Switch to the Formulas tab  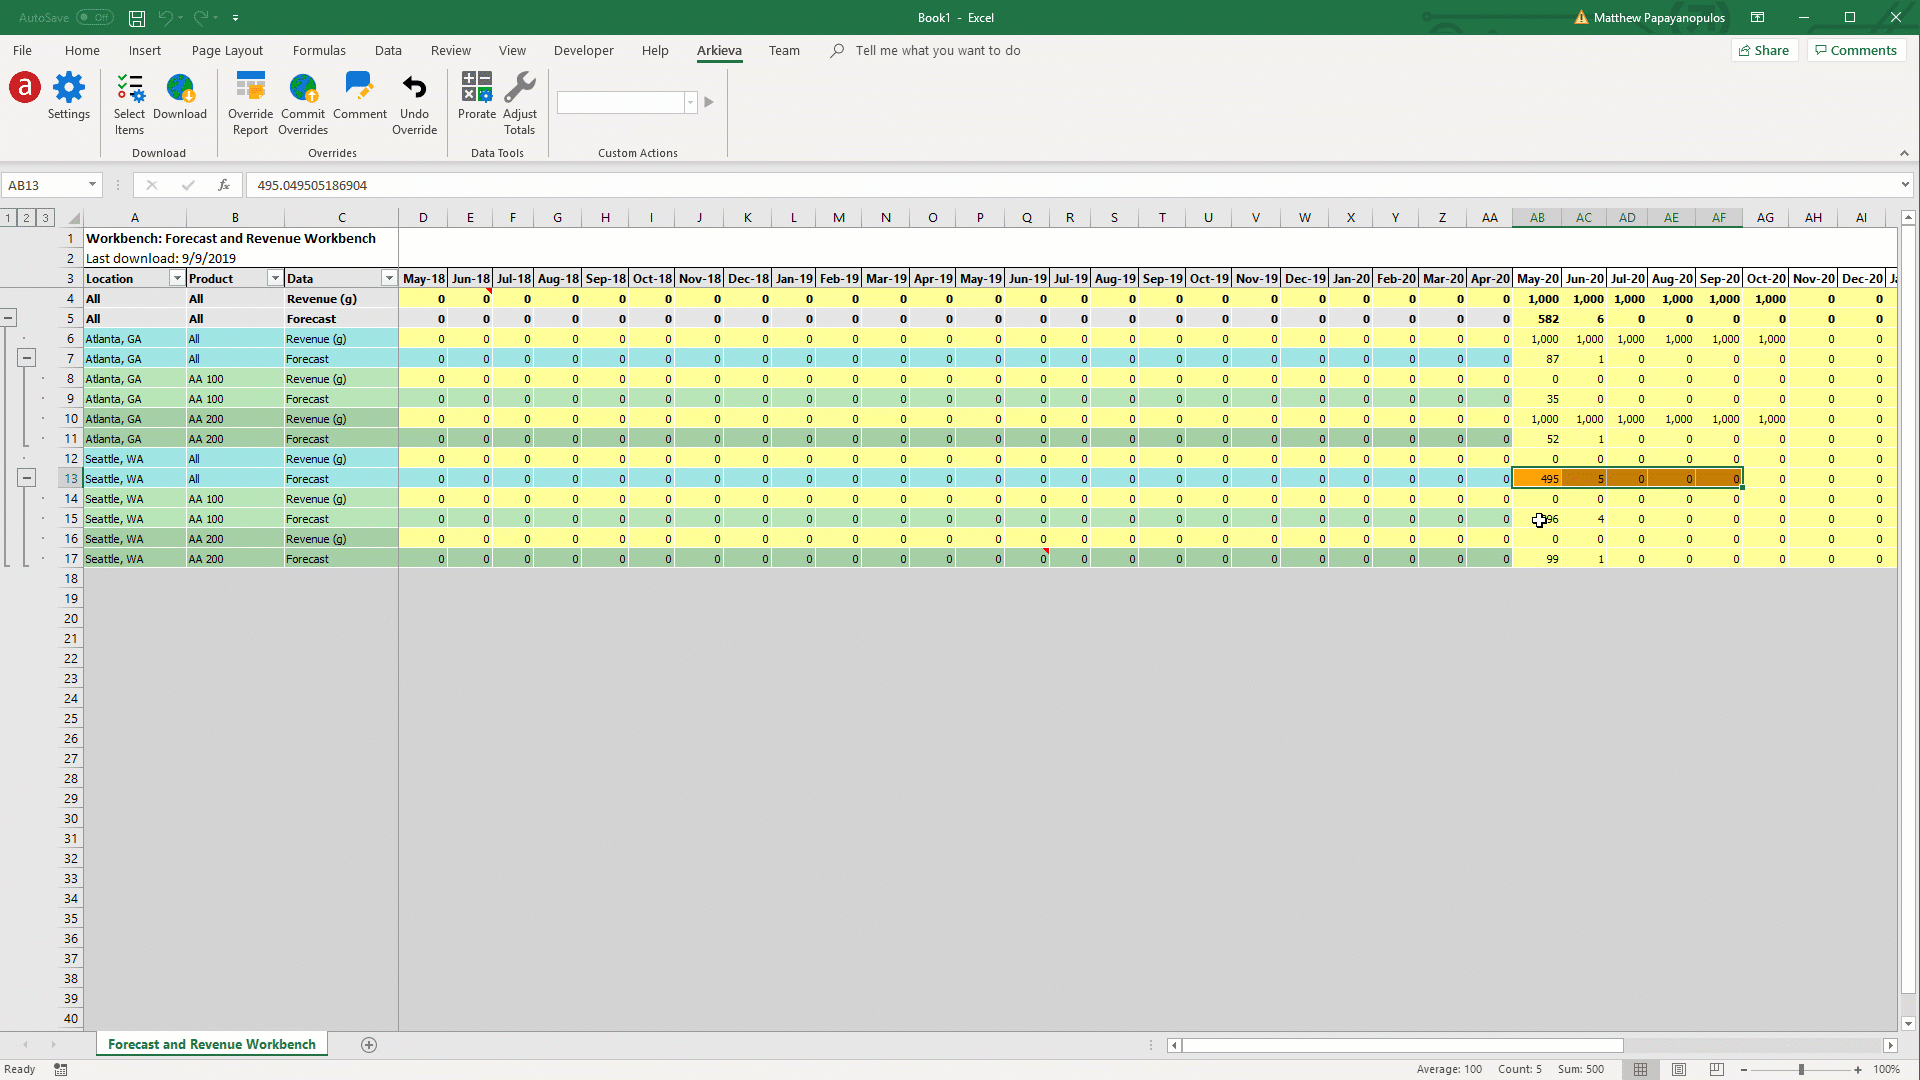(x=319, y=50)
